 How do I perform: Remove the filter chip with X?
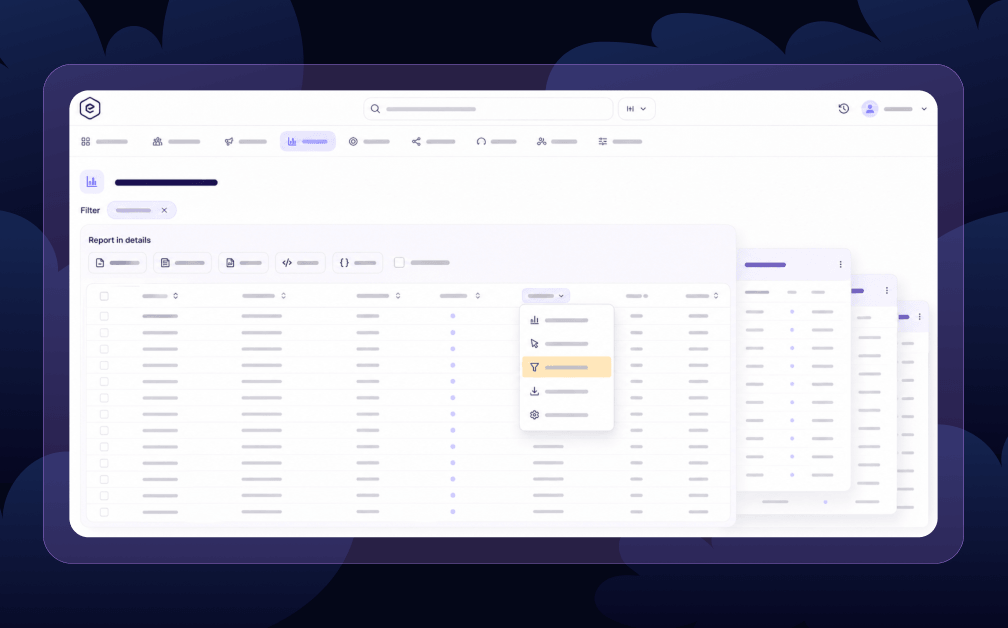pos(164,210)
